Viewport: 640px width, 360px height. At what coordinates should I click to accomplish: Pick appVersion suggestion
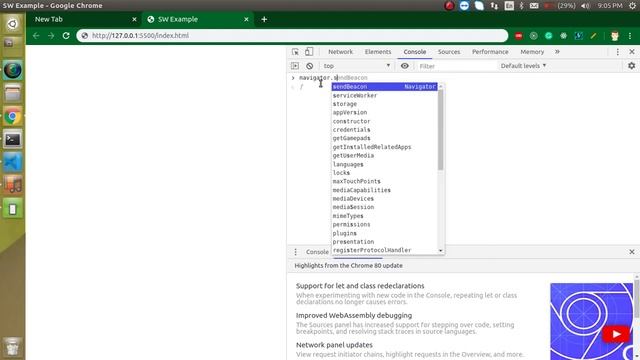point(384,112)
